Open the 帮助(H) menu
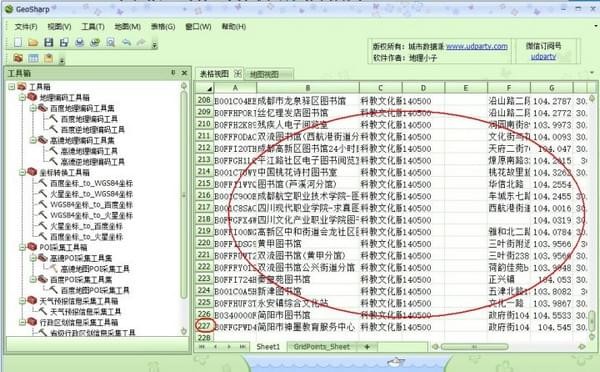Screen dimensions: 600x372 tap(233, 27)
